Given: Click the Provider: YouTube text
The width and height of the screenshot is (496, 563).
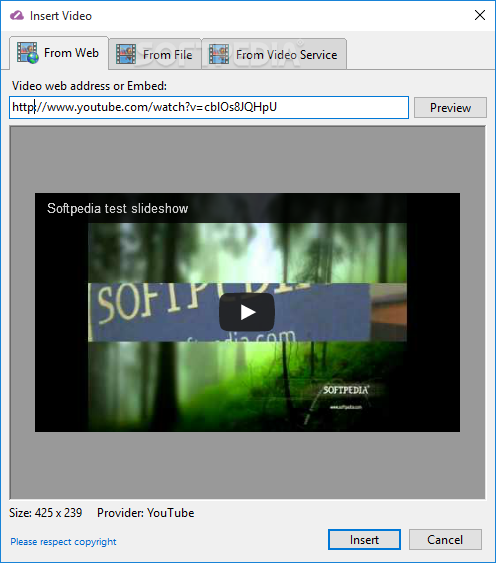Looking at the screenshot, I should pos(145,512).
